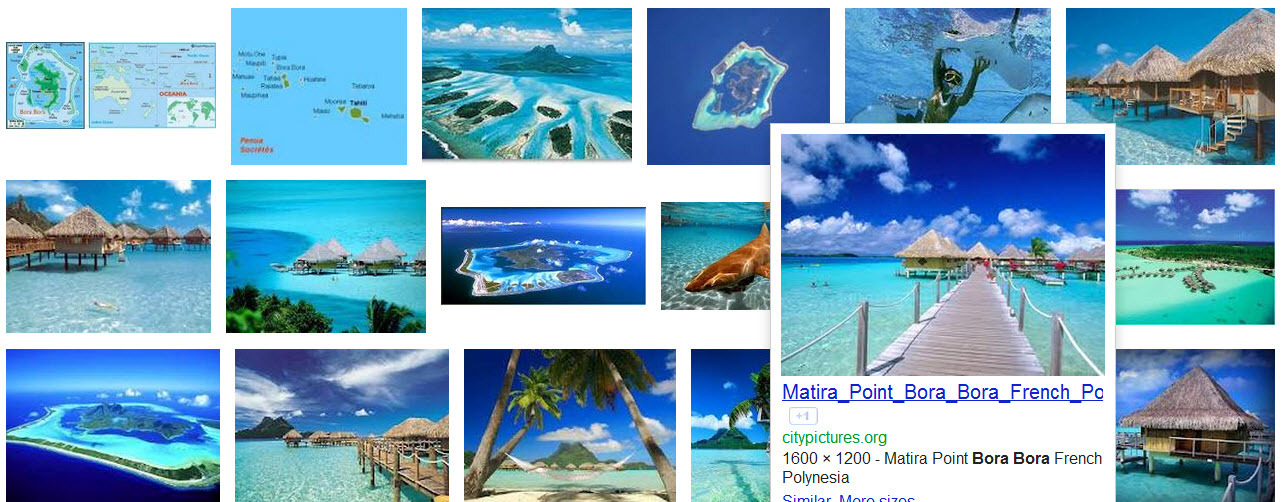This screenshot has width=1283, height=502.
Task: Select the hammock between palm trees thumbnail
Action: (x=570, y=425)
